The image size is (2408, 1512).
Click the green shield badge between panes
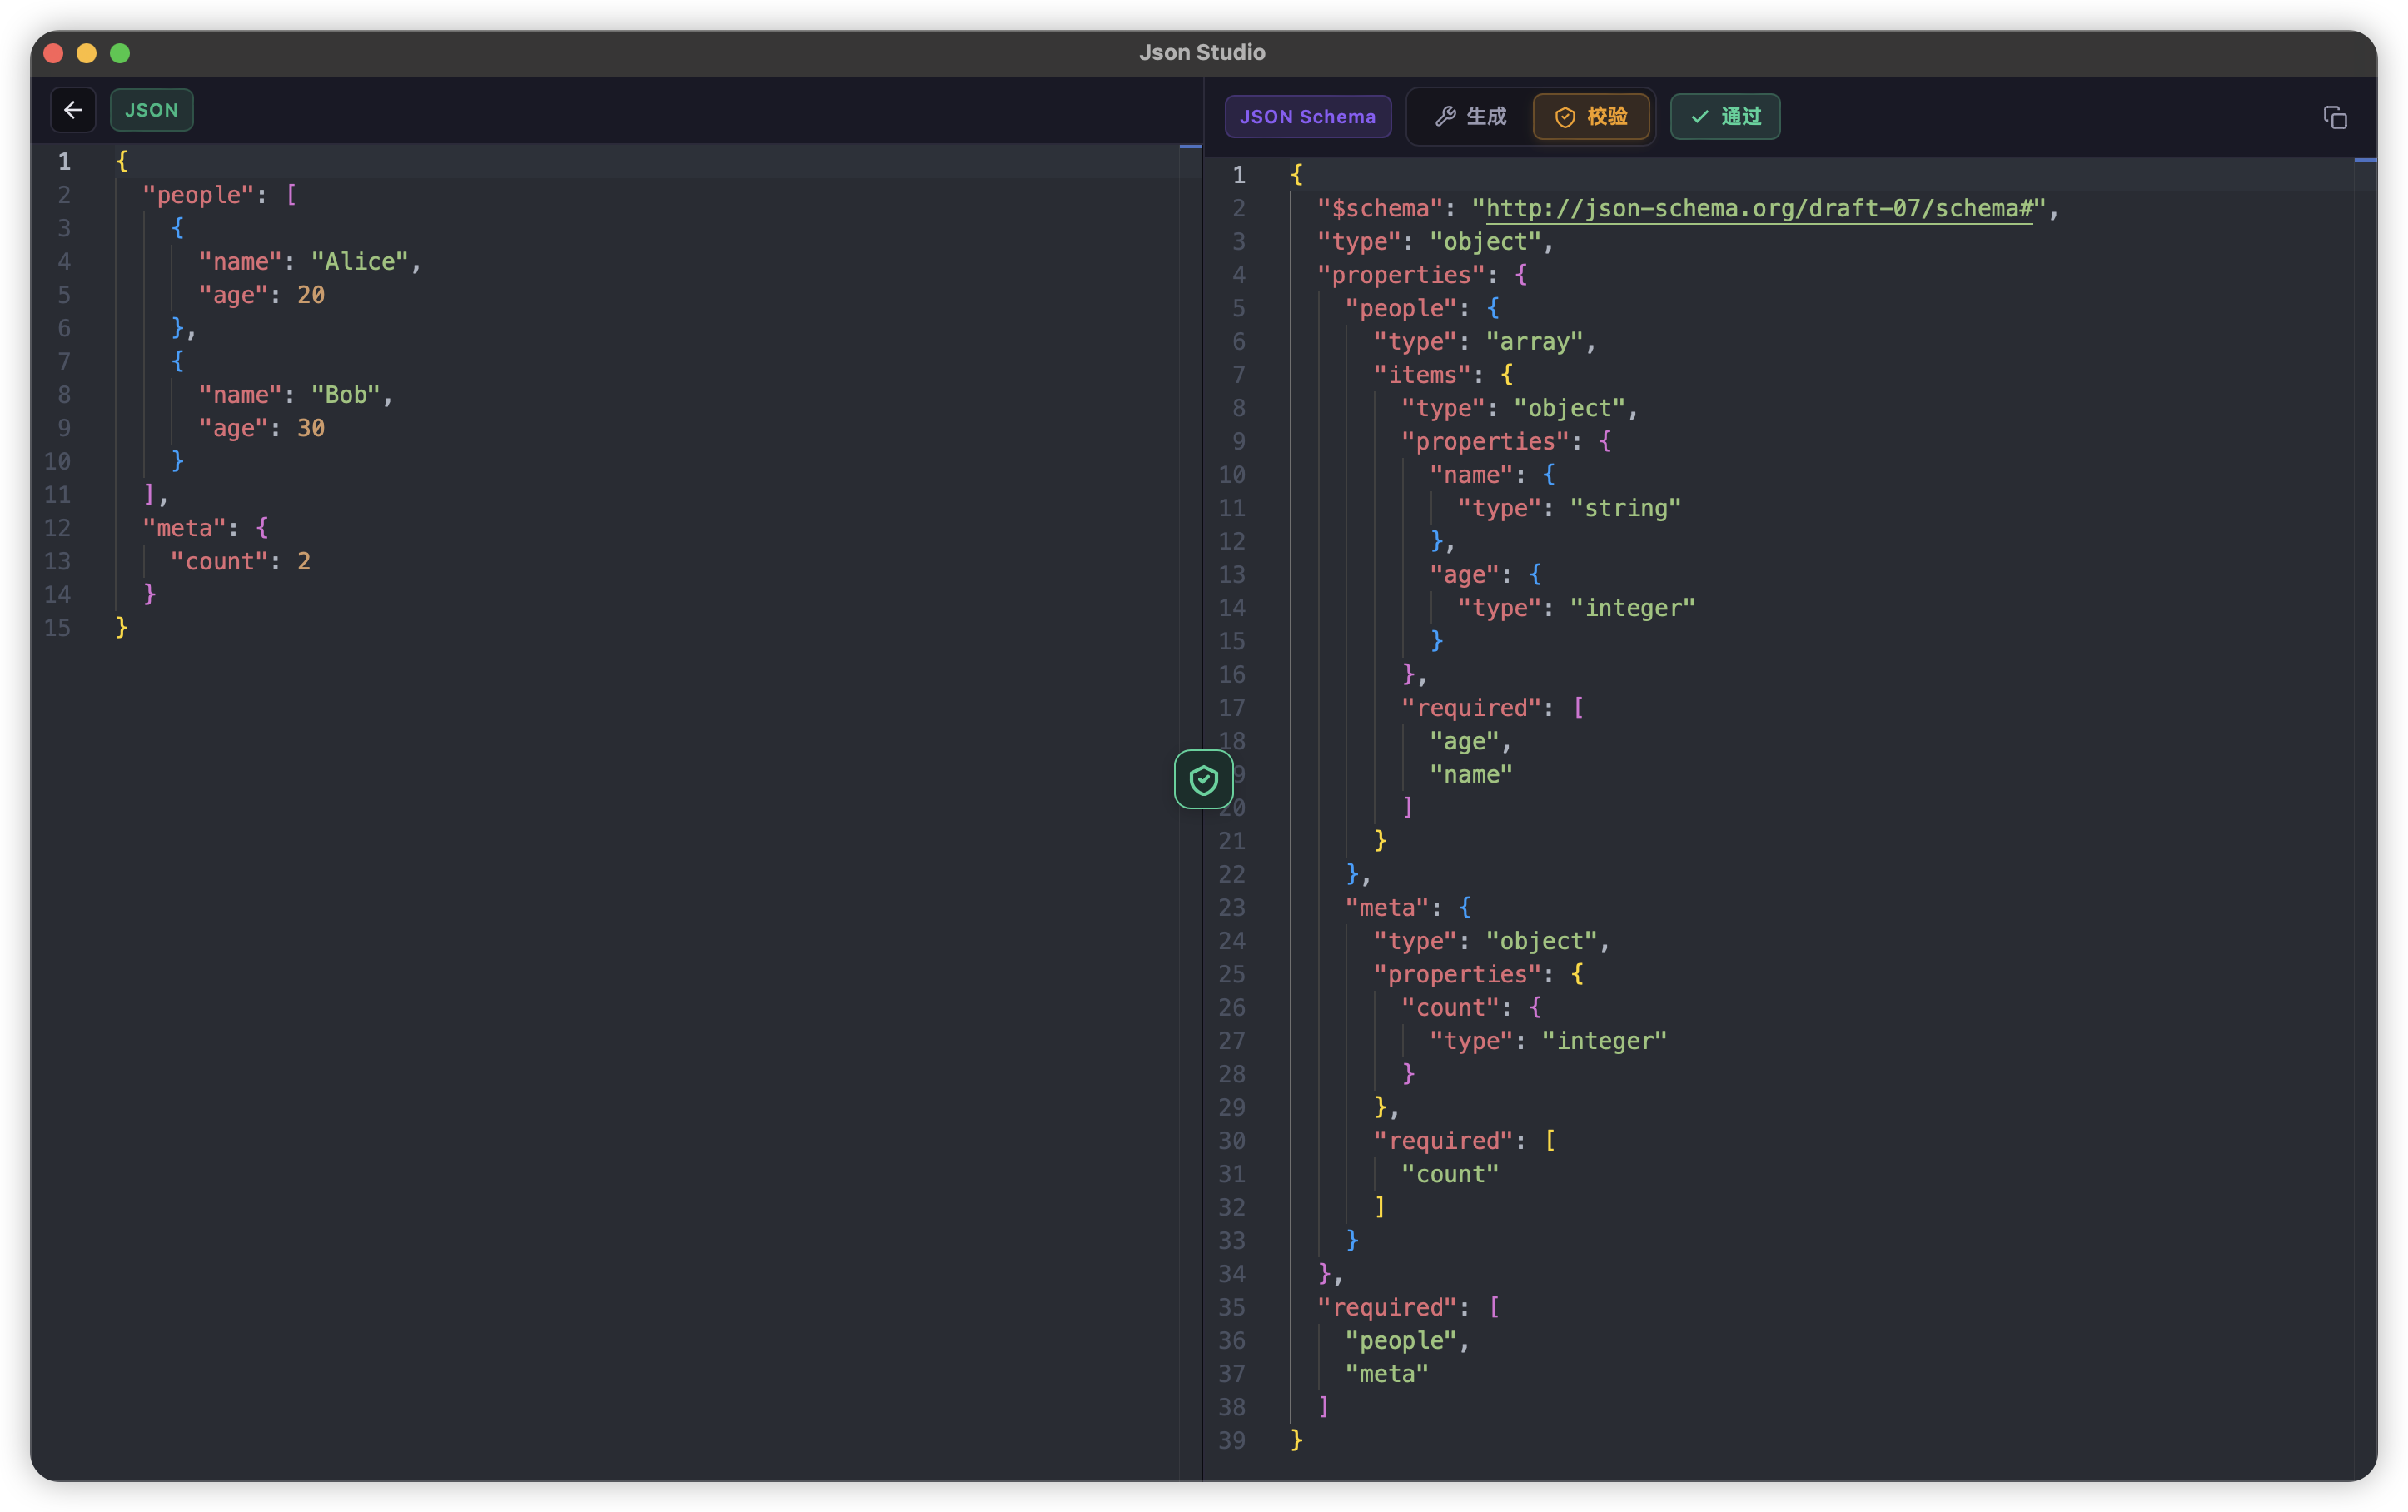click(1203, 779)
